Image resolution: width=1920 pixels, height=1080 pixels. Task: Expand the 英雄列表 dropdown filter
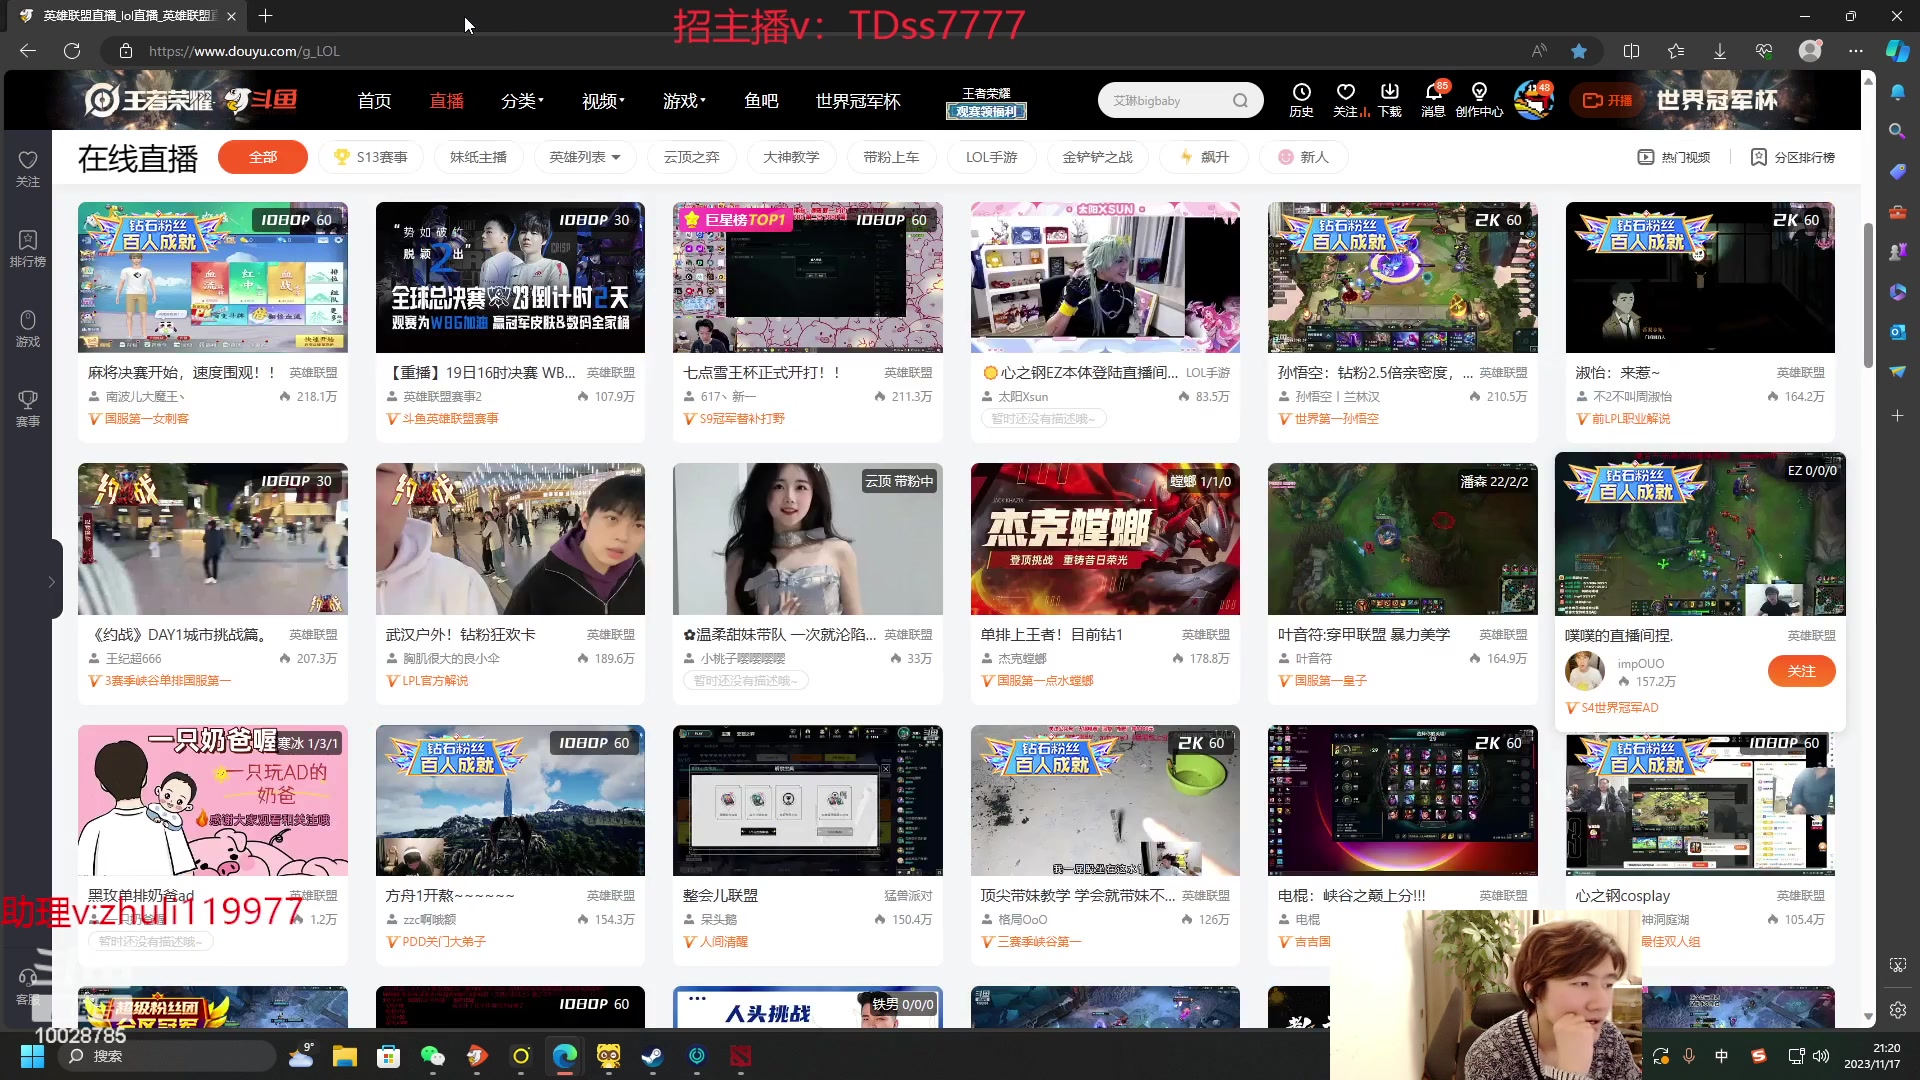tap(585, 157)
